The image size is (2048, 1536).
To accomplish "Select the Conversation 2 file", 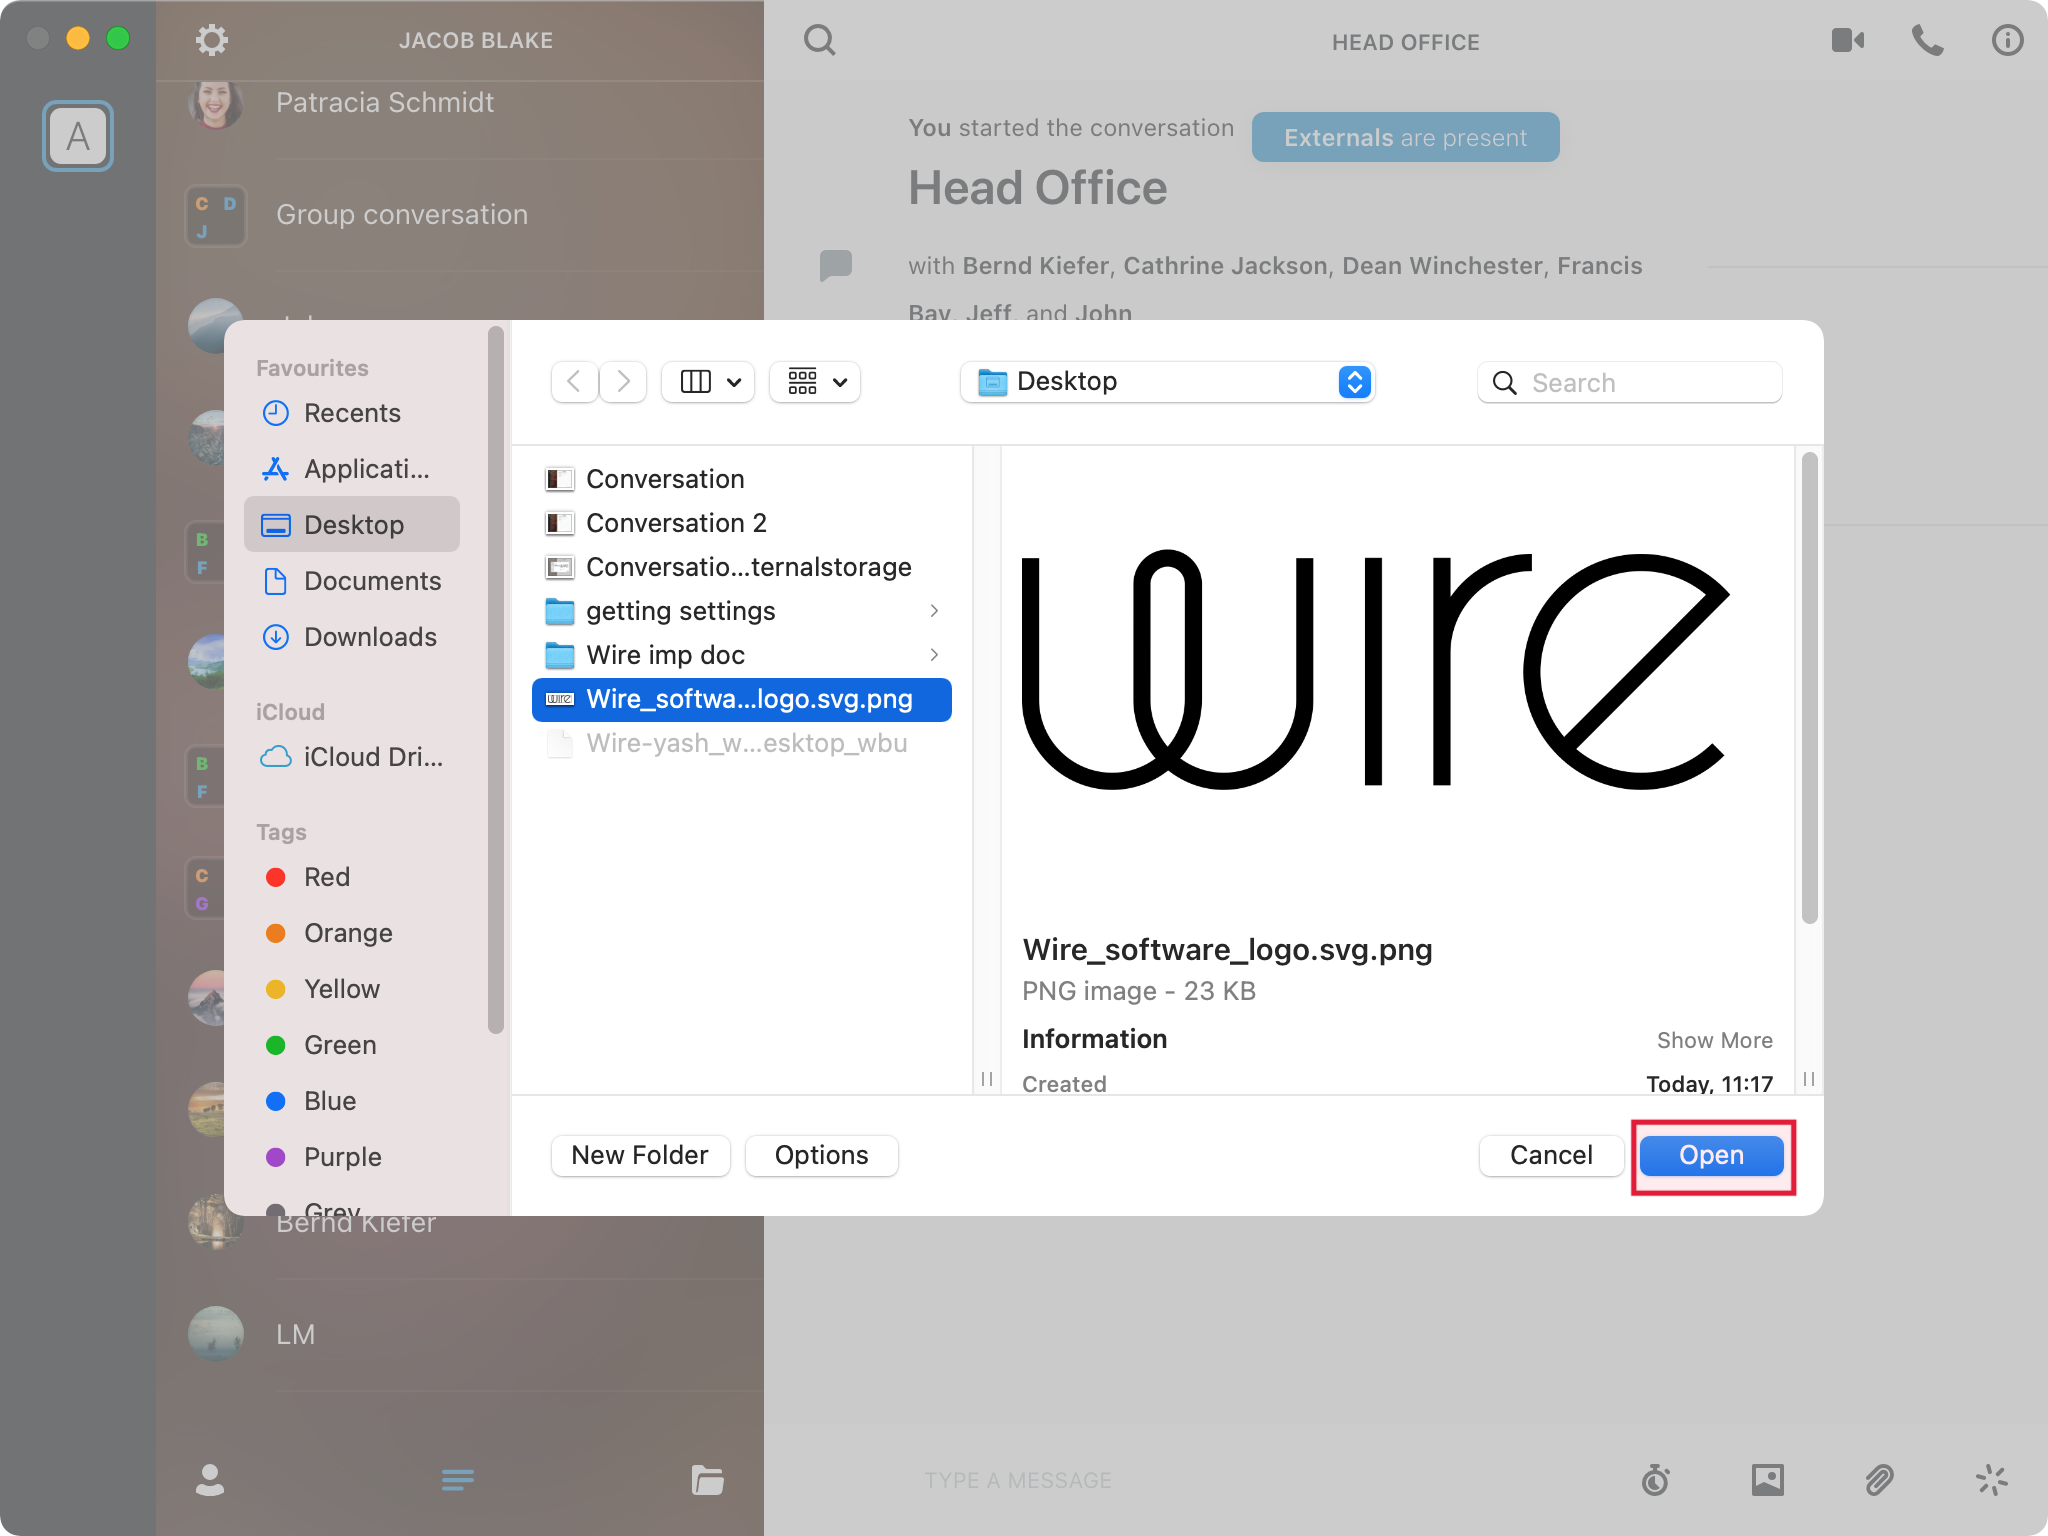I will [742, 523].
